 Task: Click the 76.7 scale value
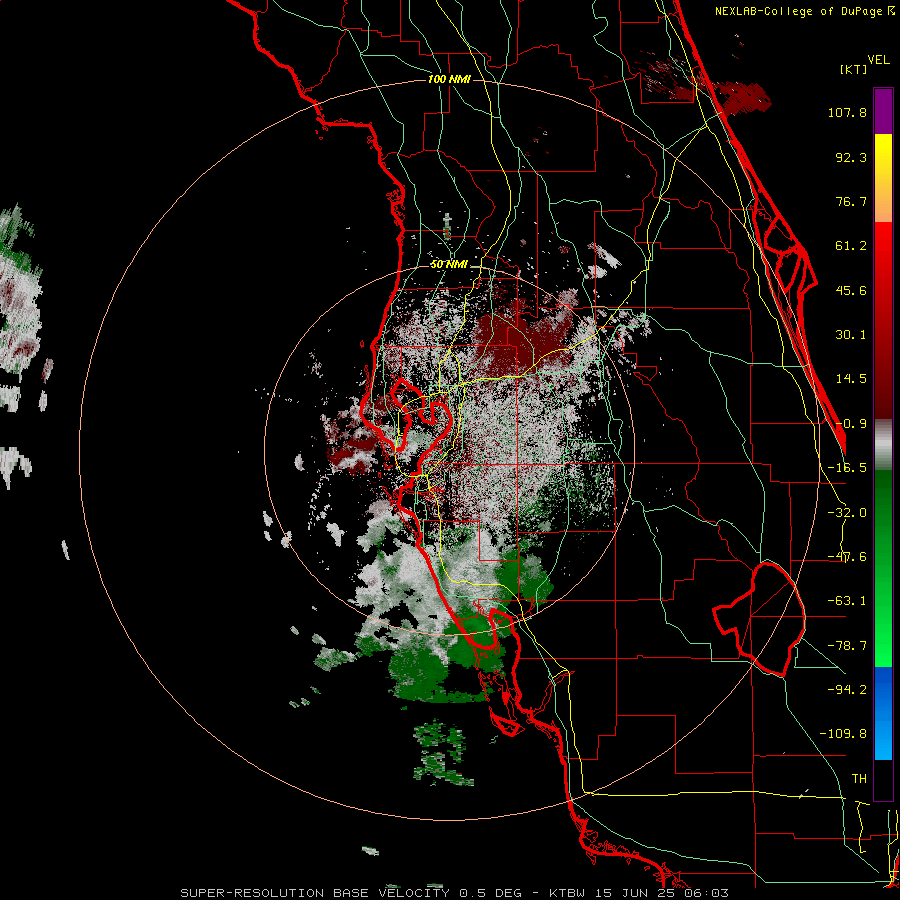click(x=851, y=201)
